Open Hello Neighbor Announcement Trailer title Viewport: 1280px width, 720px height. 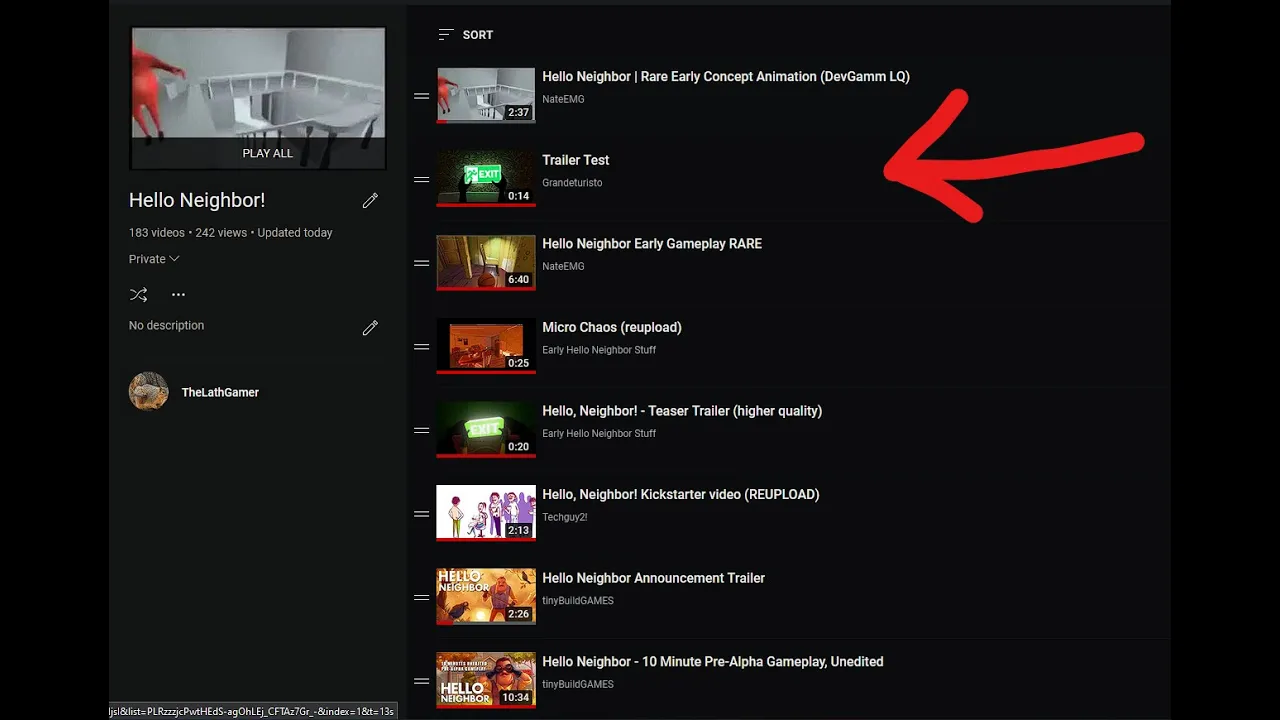point(653,578)
